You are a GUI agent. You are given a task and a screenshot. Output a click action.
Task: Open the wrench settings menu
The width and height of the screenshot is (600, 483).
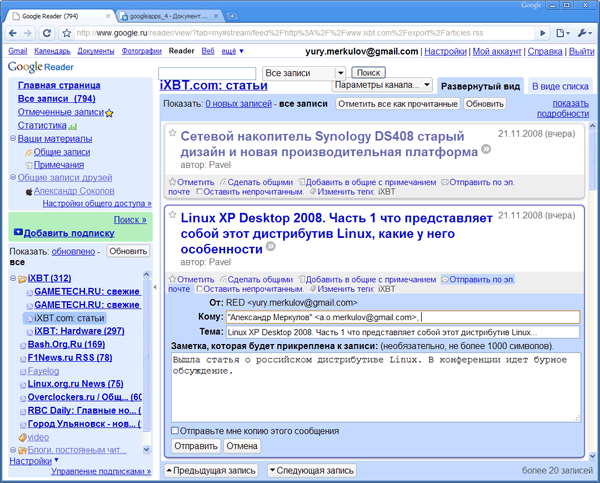(584, 33)
